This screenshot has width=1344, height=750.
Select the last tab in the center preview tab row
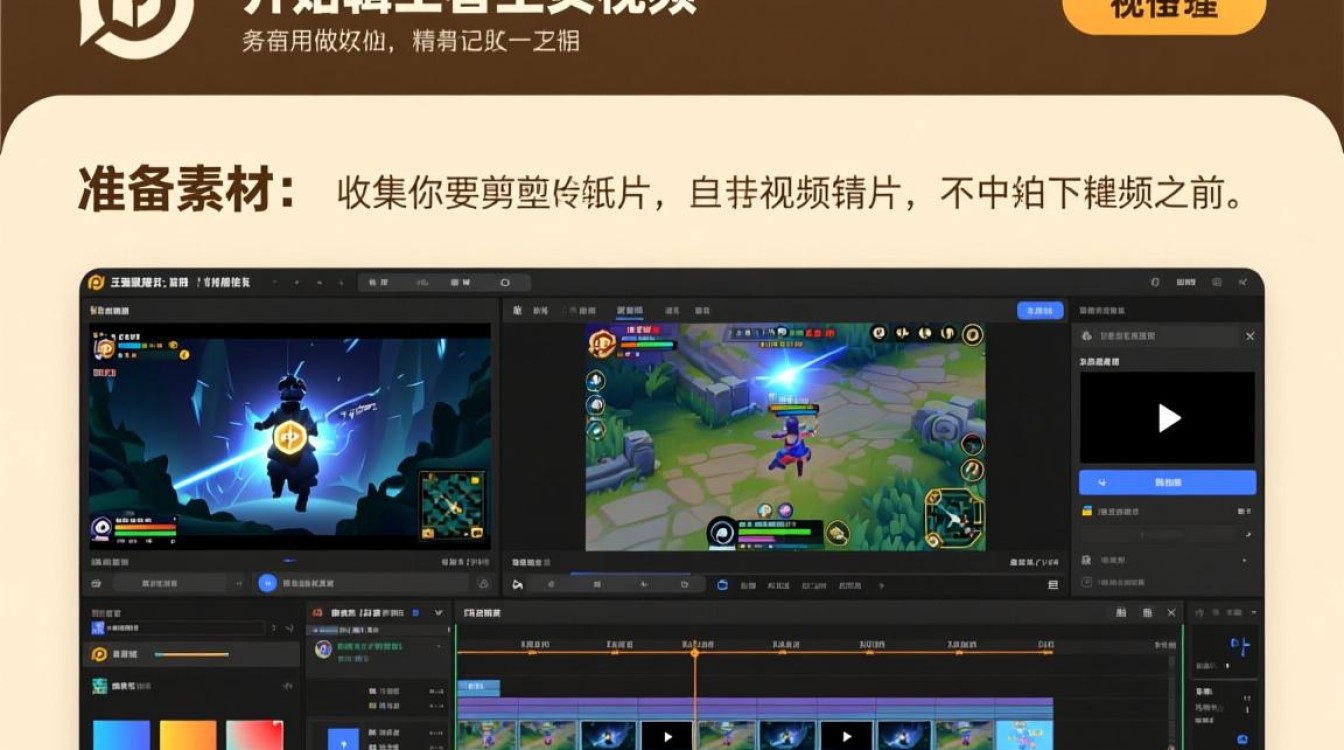pos(703,311)
